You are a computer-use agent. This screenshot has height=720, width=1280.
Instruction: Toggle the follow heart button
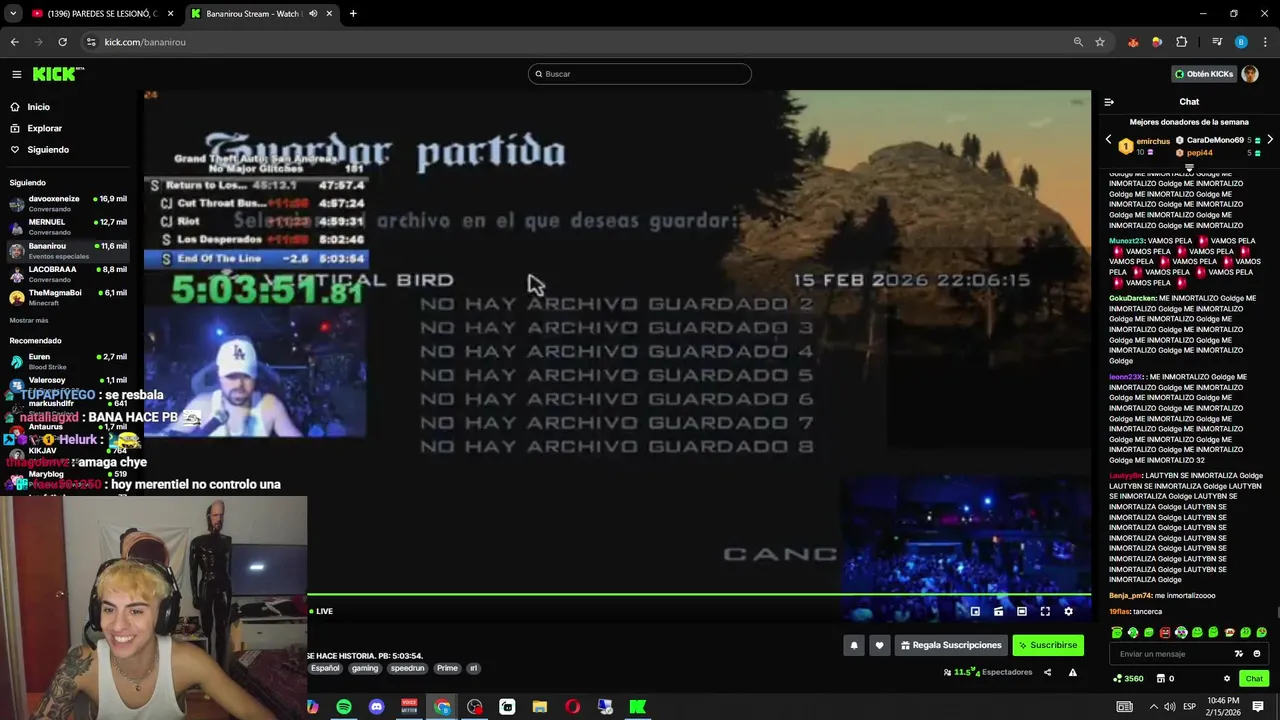(879, 645)
